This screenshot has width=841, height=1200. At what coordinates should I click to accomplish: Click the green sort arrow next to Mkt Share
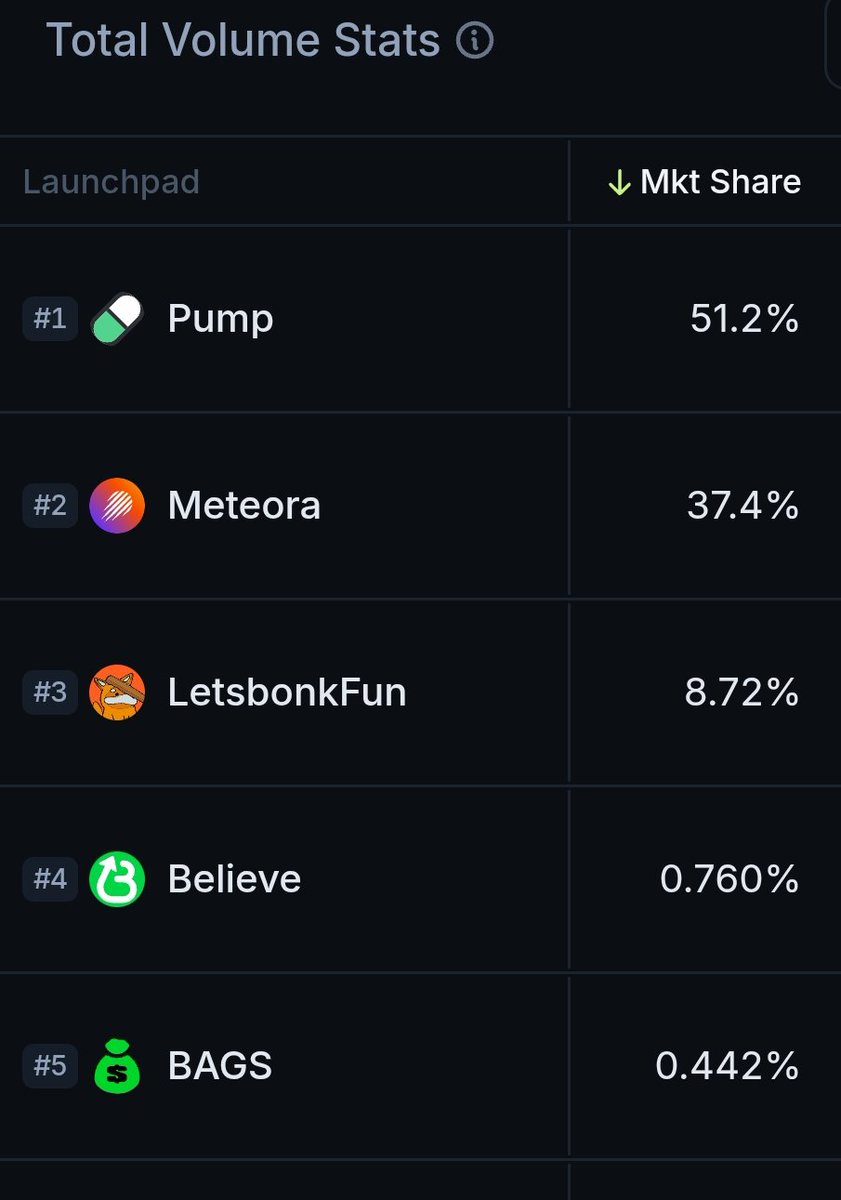pyautogui.click(x=619, y=182)
